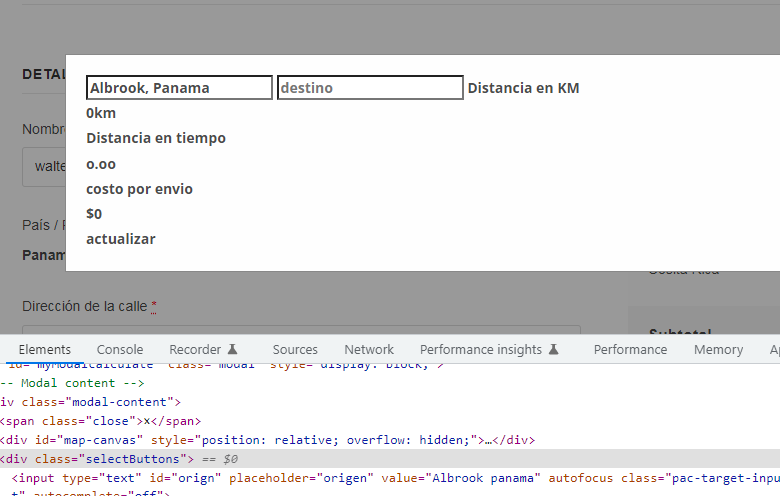Open the Console tab
The width and height of the screenshot is (780, 496).
coord(120,350)
